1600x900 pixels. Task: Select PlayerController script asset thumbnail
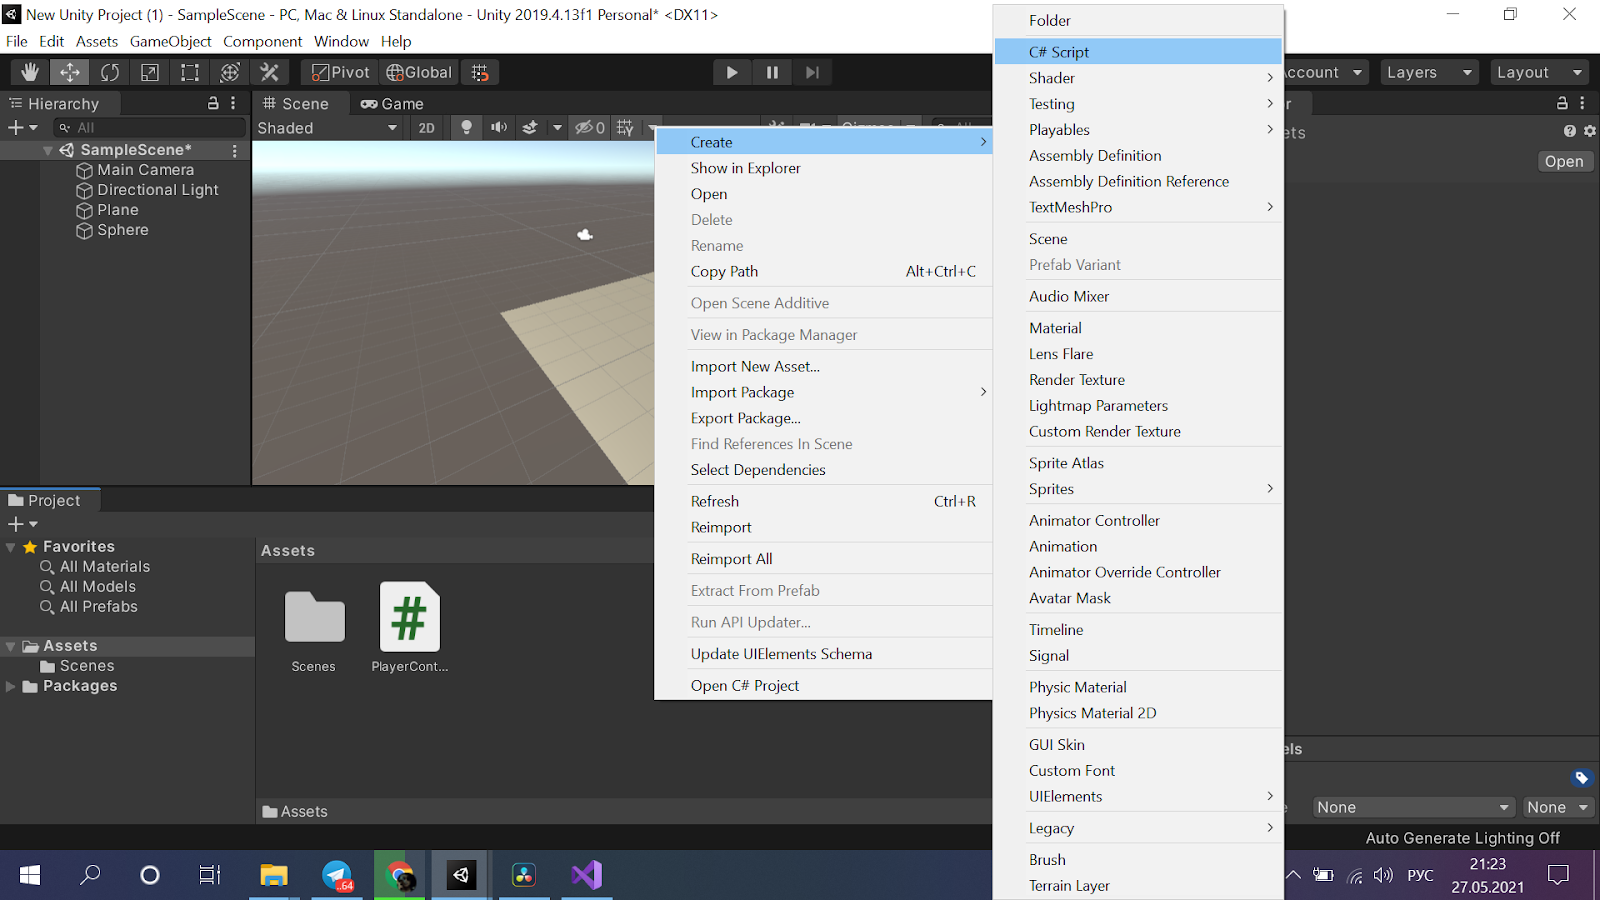[409, 627]
